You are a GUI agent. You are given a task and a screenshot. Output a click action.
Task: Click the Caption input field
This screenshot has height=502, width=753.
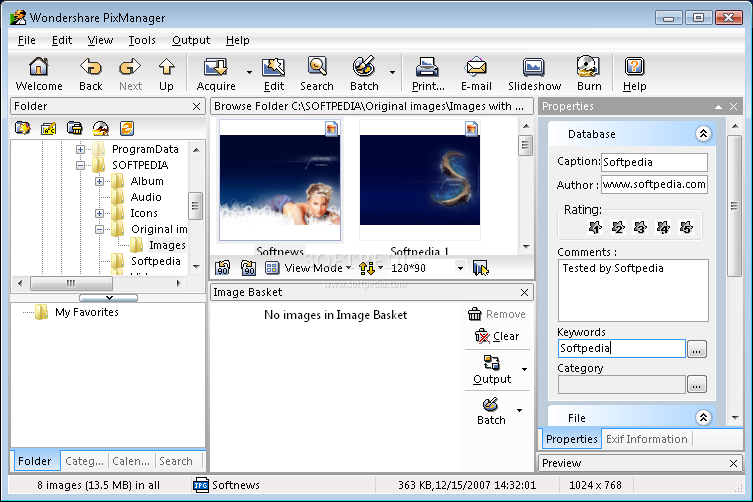655,162
